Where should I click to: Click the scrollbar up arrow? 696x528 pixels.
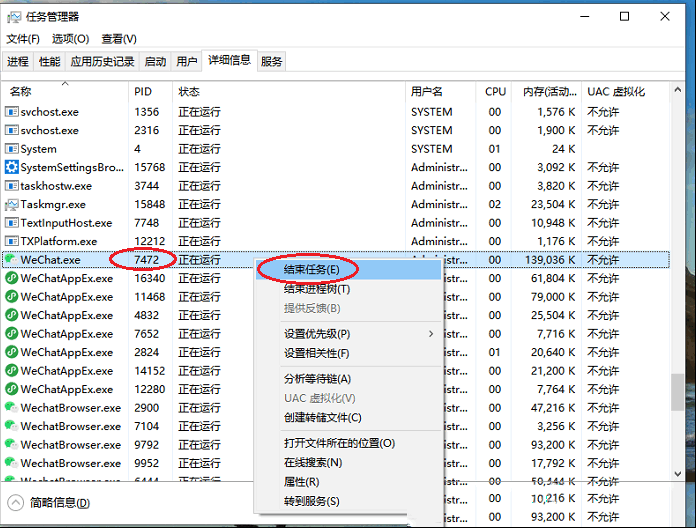pyautogui.click(x=677, y=90)
